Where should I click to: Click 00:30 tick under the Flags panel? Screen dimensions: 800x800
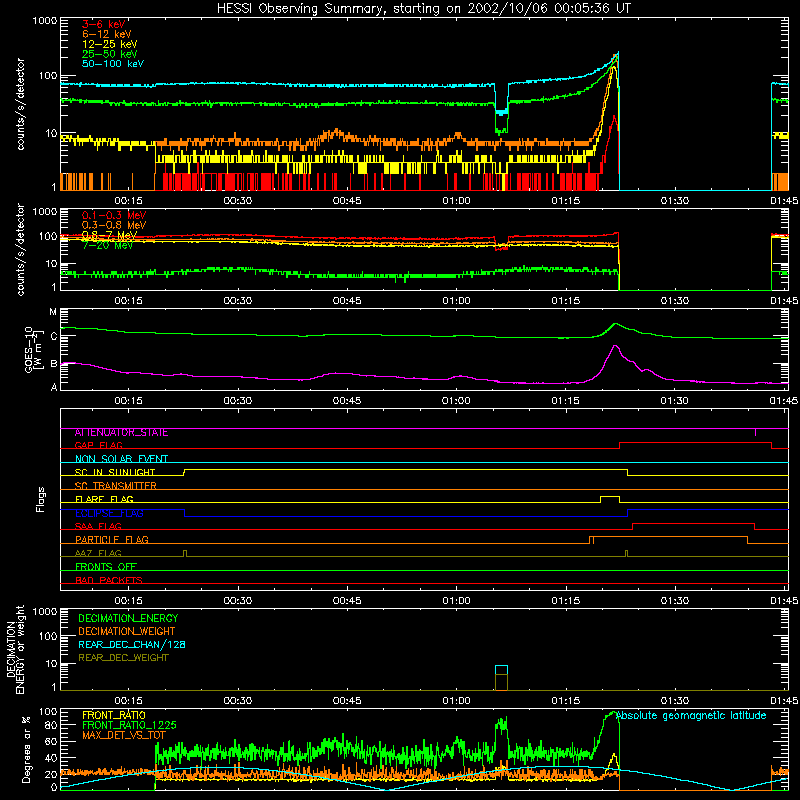(238, 601)
